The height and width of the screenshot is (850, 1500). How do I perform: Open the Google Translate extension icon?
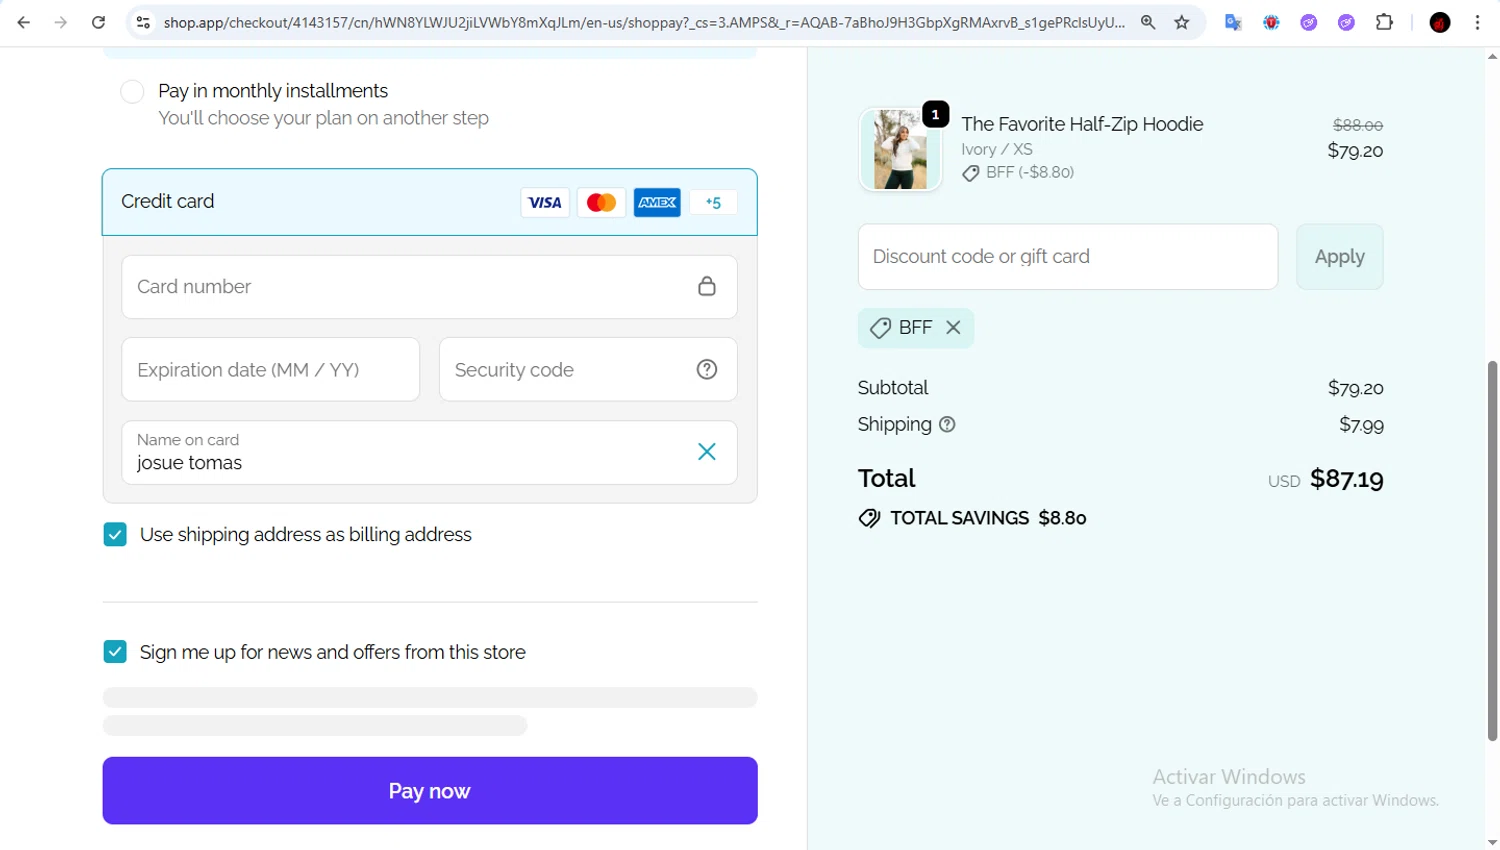click(1233, 22)
